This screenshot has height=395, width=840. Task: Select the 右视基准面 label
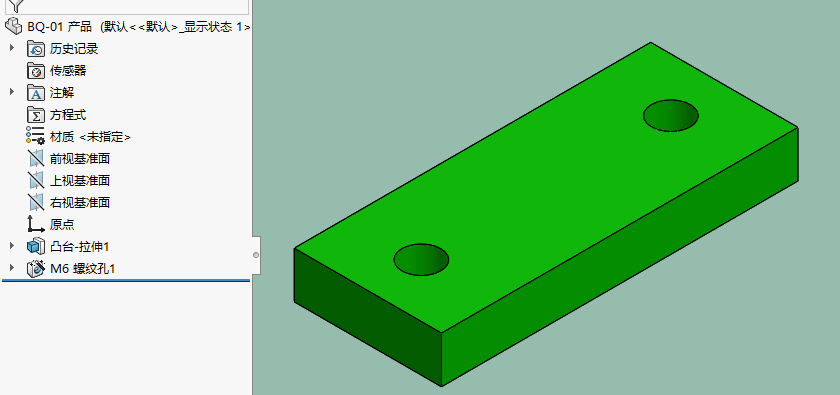(x=80, y=203)
